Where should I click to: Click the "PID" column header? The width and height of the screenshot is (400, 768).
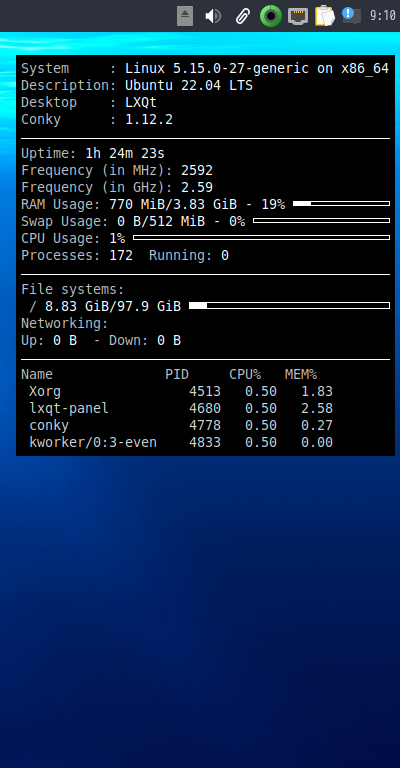point(177,374)
